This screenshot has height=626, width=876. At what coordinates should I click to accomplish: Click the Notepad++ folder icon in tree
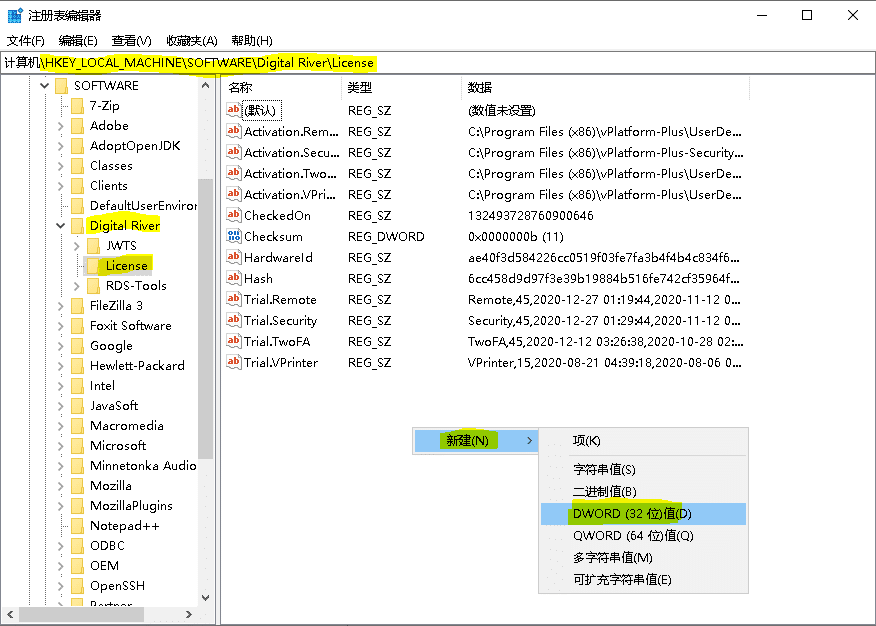[78, 526]
